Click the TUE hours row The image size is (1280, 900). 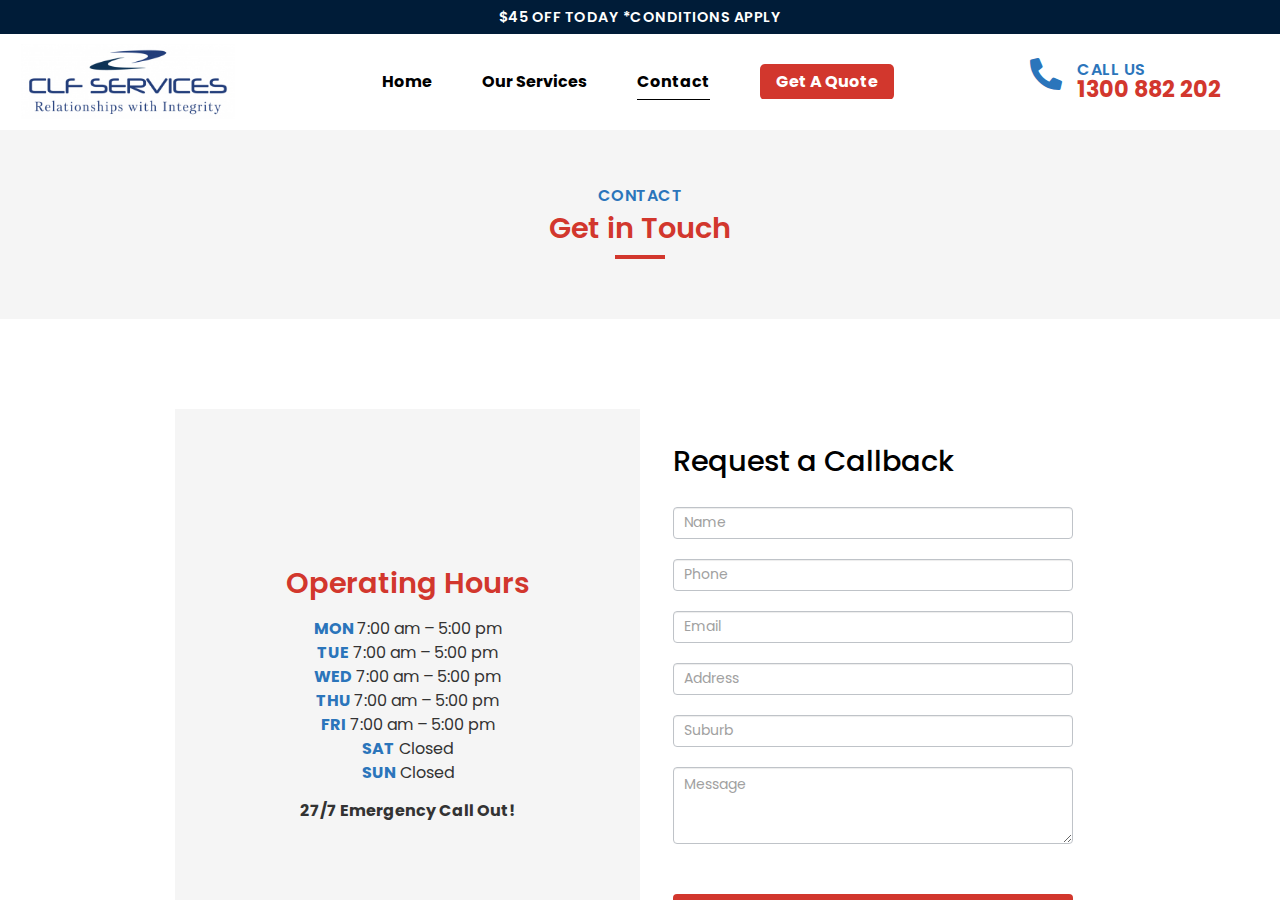(x=408, y=653)
